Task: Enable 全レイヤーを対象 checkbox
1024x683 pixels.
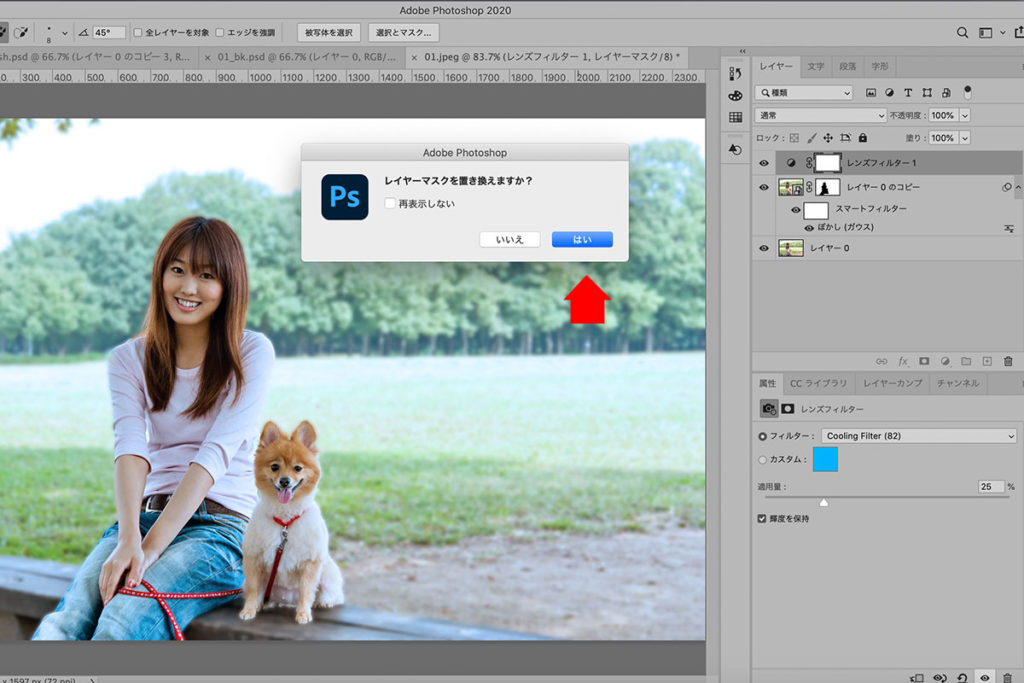Action: [x=138, y=32]
